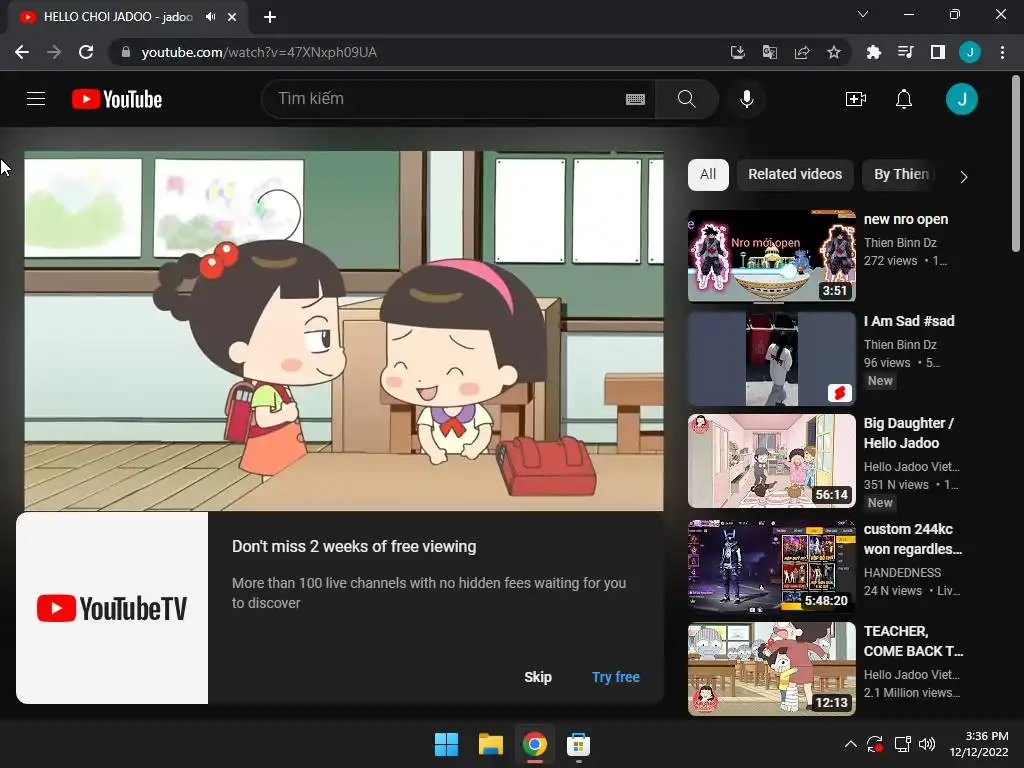
Task: Start voice search with microphone icon
Action: pyautogui.click(x=746, y=99)
